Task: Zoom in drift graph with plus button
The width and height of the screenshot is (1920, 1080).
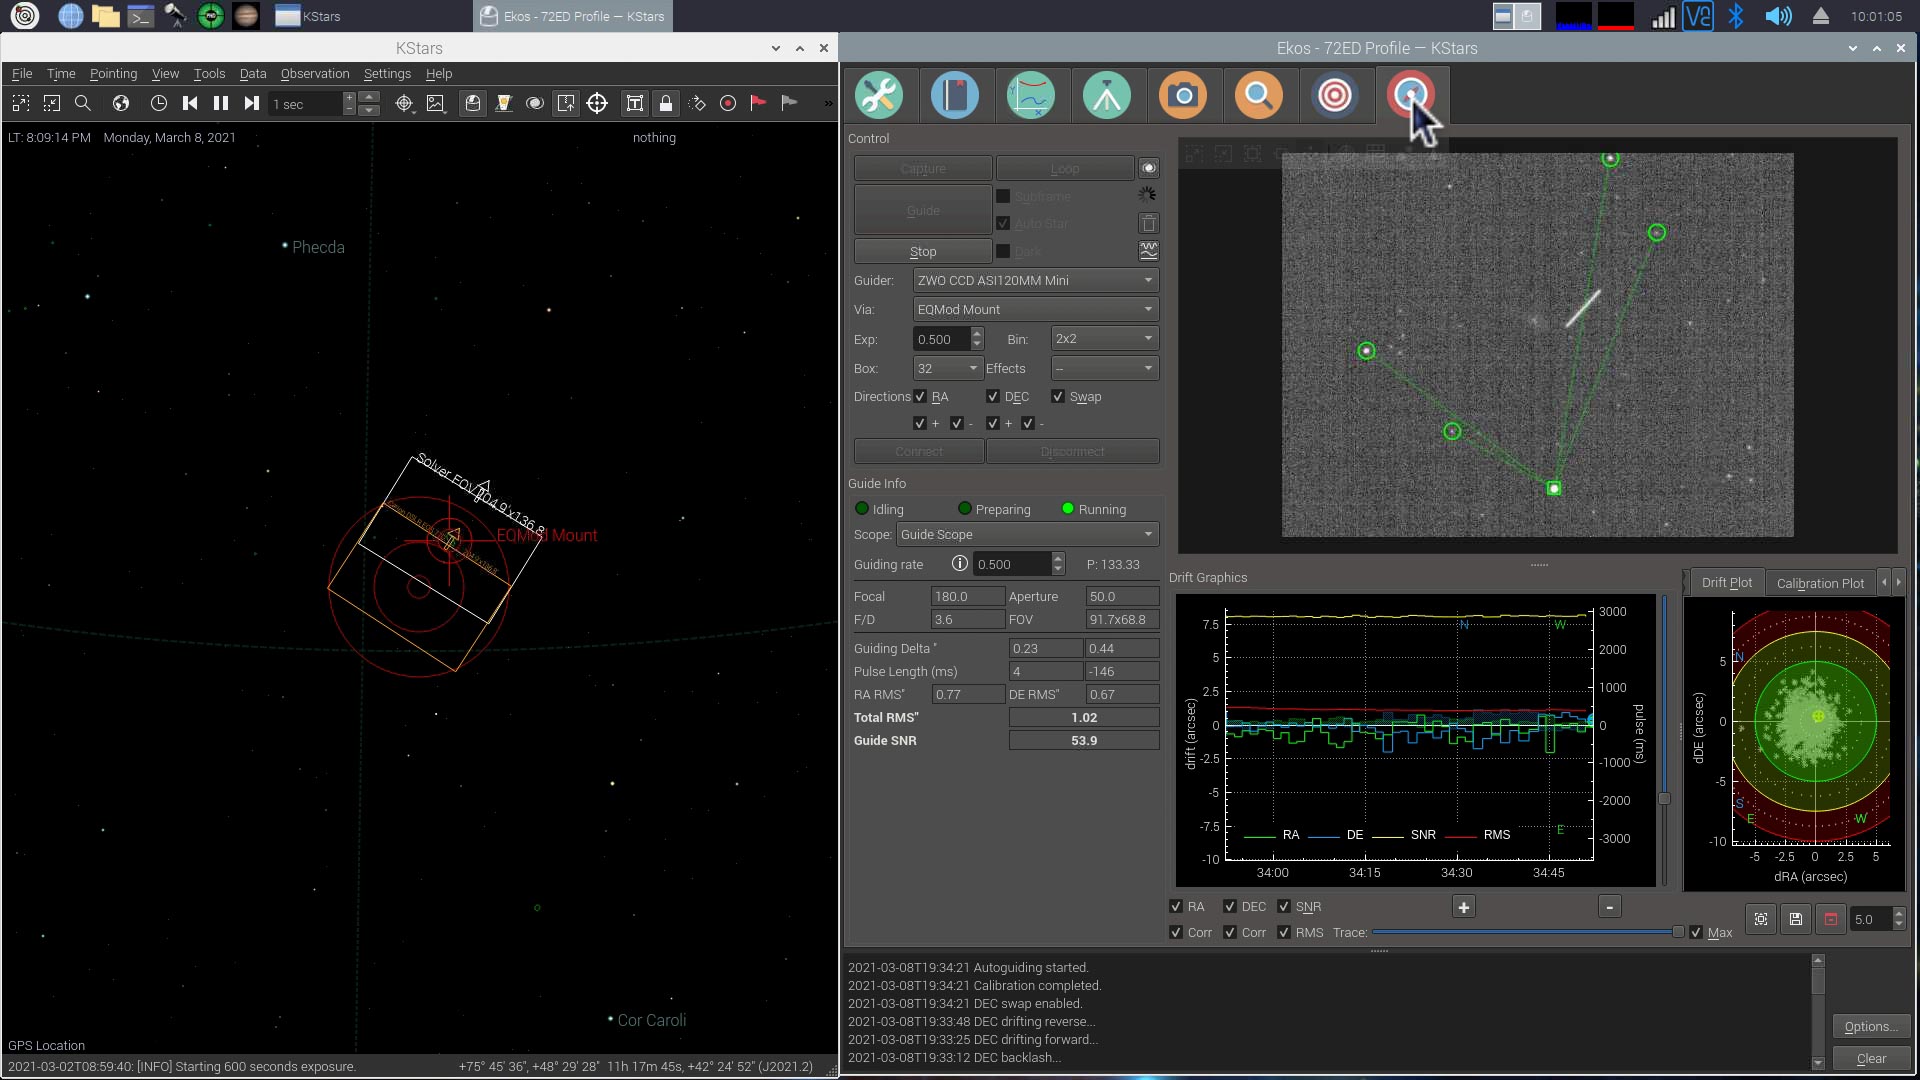Action: (1464, 907)
